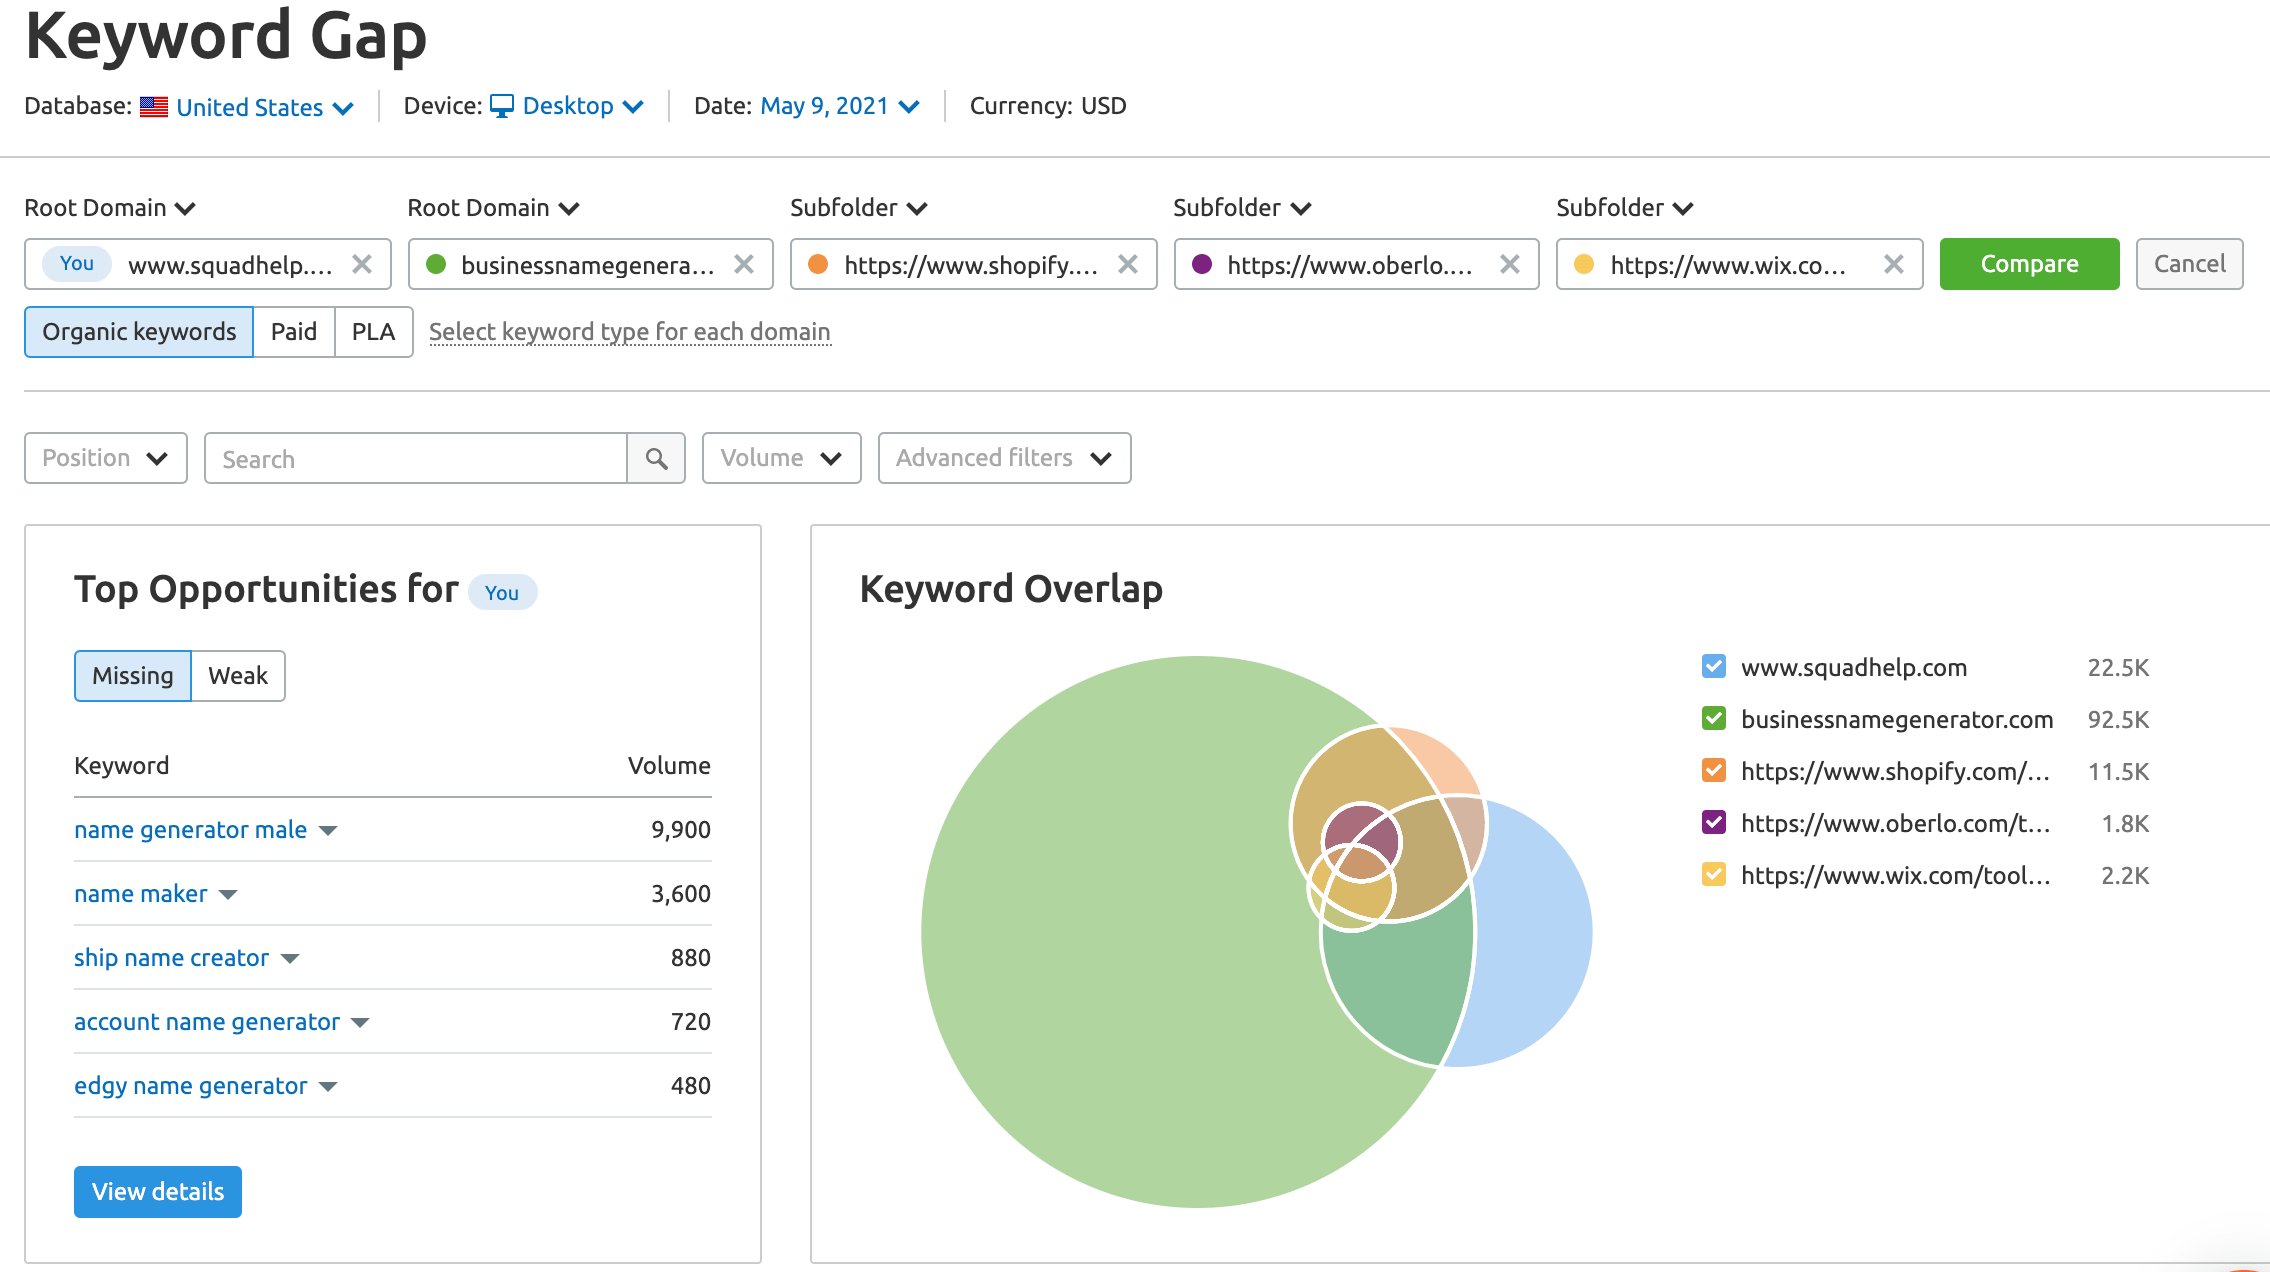Viewport: 2270px width, 1272px height.
Task: Remove the wix domain with its X icon
Action: [1894, 264]
